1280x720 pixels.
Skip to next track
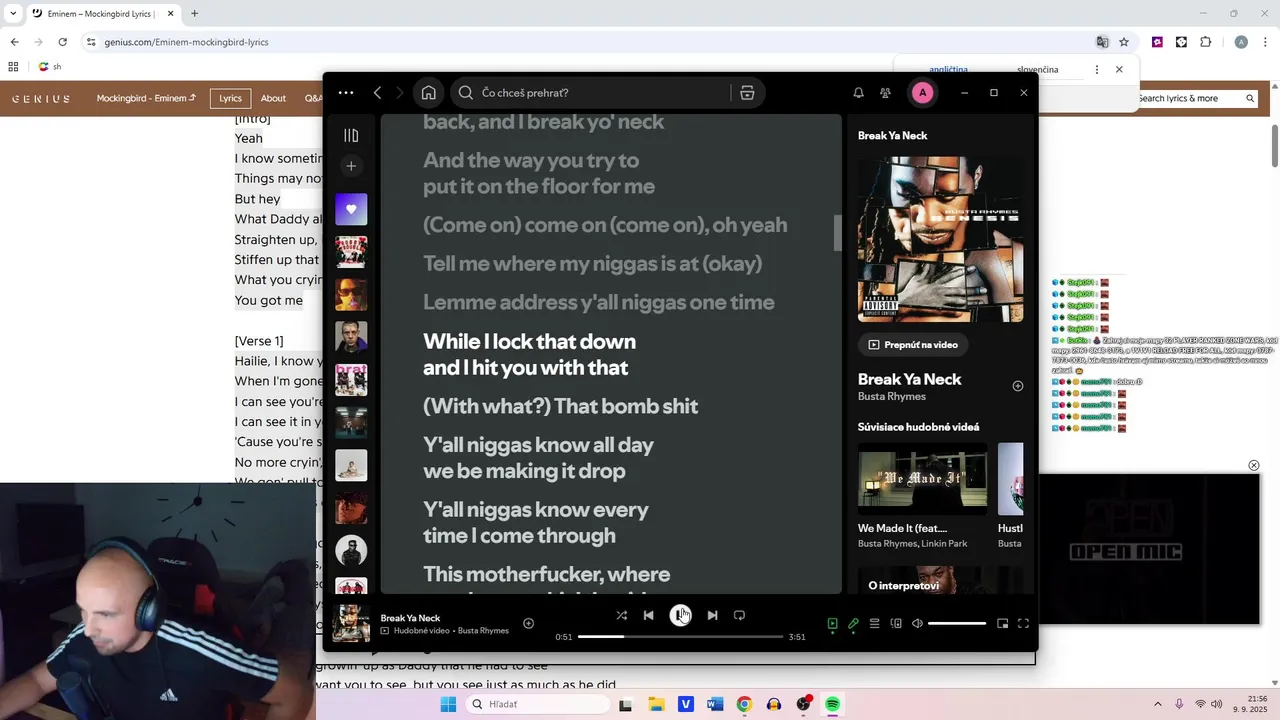(x=712, y=615)
